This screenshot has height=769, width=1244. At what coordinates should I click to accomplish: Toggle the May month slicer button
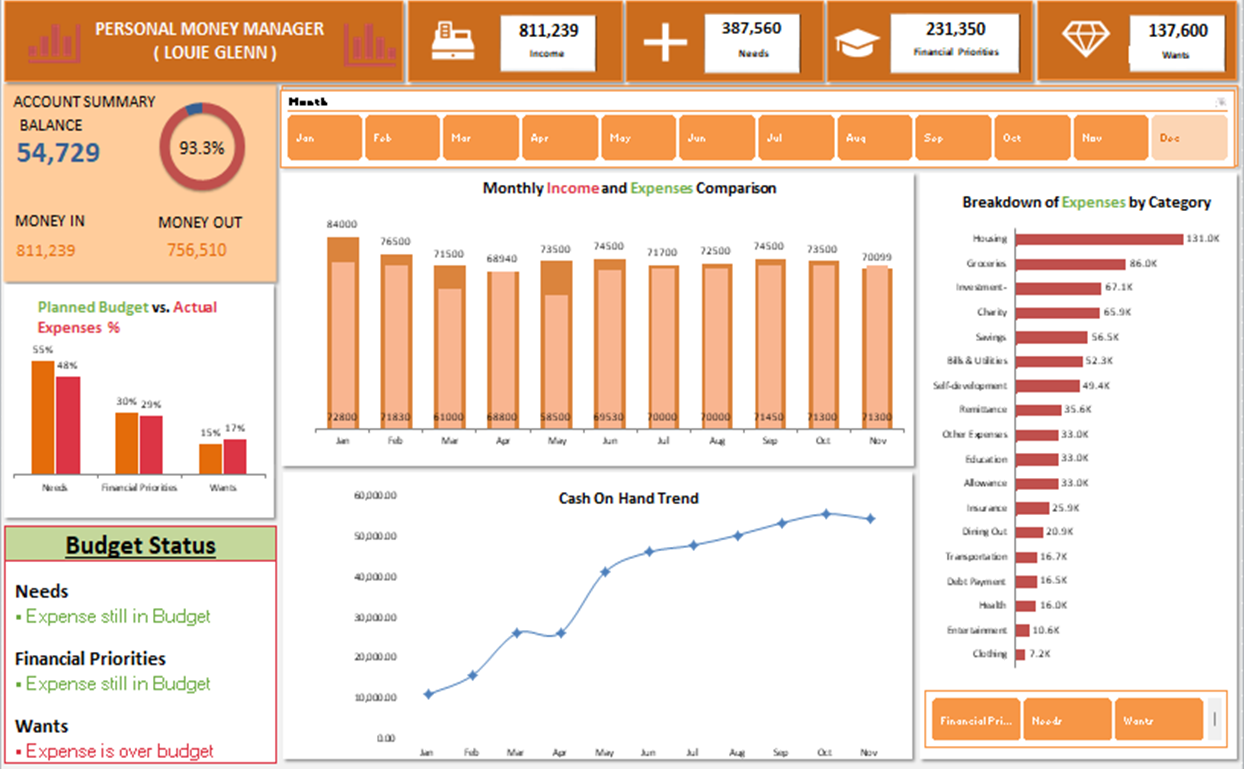pyautogui.click(x=638, y=137)
